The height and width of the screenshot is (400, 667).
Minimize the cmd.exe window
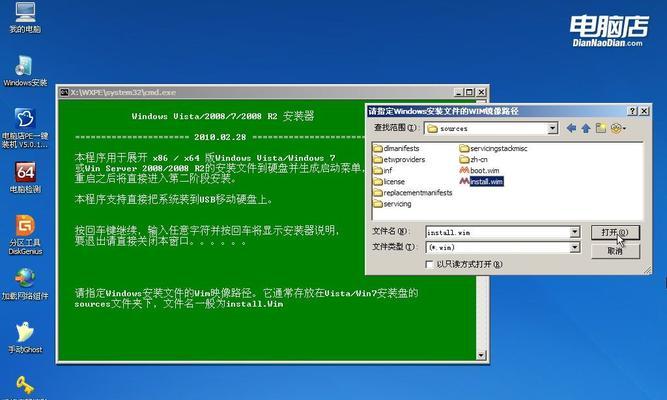point(459,92)
